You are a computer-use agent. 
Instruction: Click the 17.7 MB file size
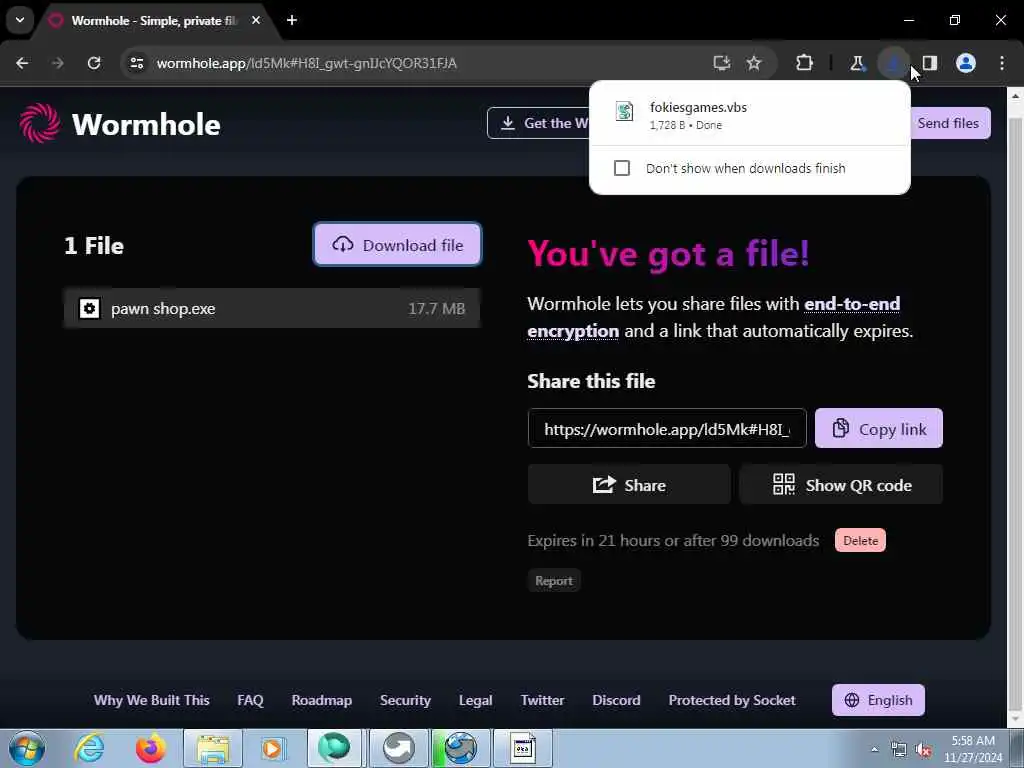(x=436, y=308)
